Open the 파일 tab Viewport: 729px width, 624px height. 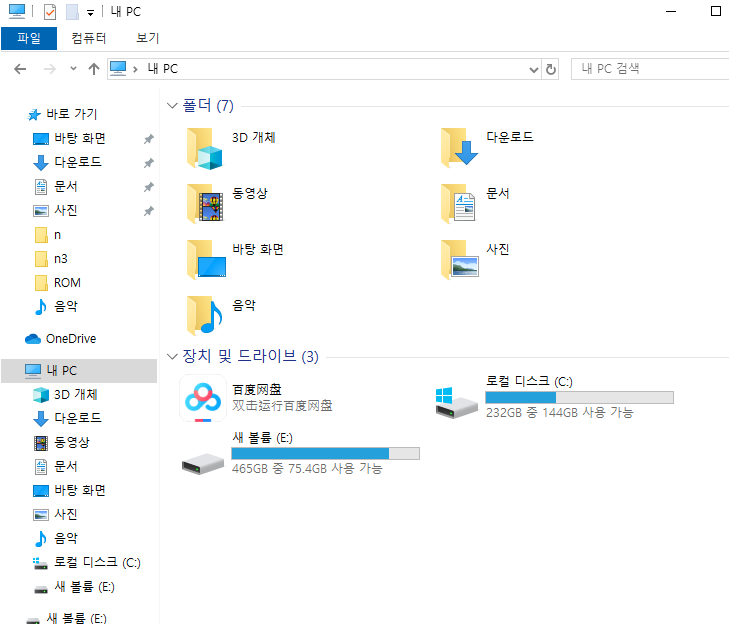pos(29,38)
